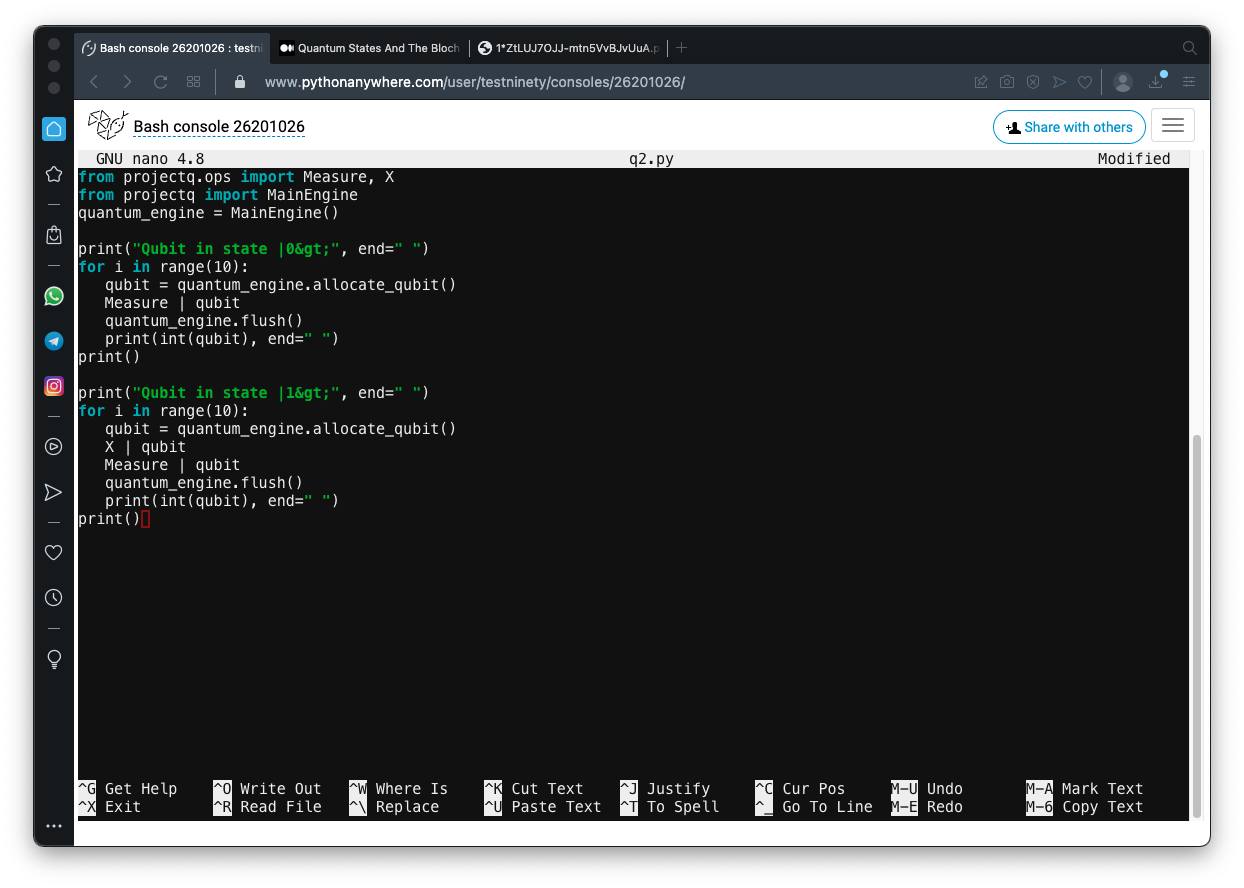The width and height of the screenshot is (1244, 888).
Task: Expand sidebar three-dots setup menu
Action: point(54,826)
